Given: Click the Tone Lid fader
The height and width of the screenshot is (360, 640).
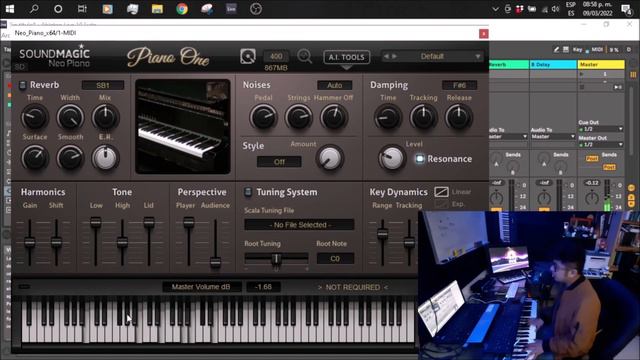Looking at the screenshot, I should [149, 222].
